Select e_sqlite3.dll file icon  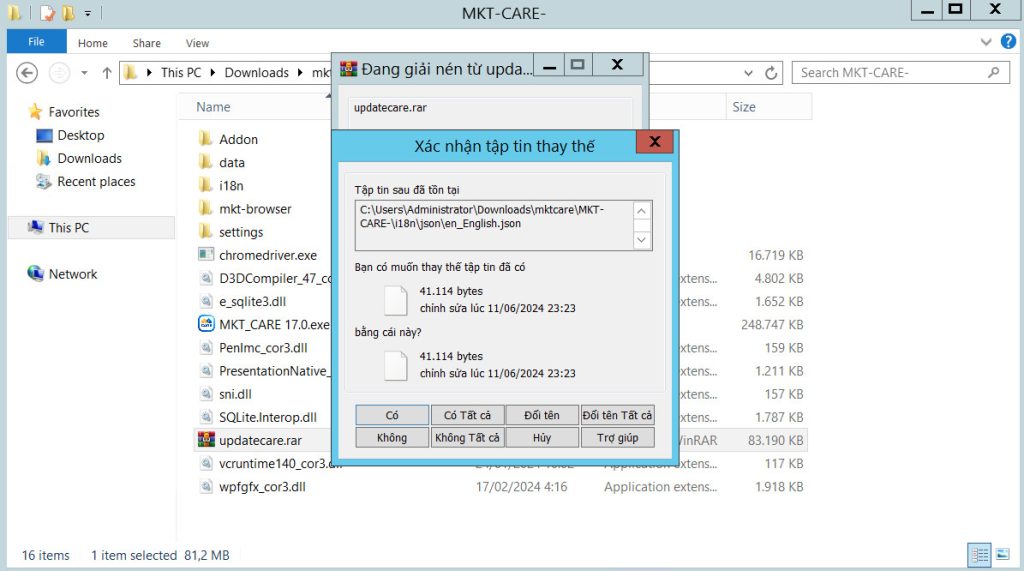click(x=206, y=301)
